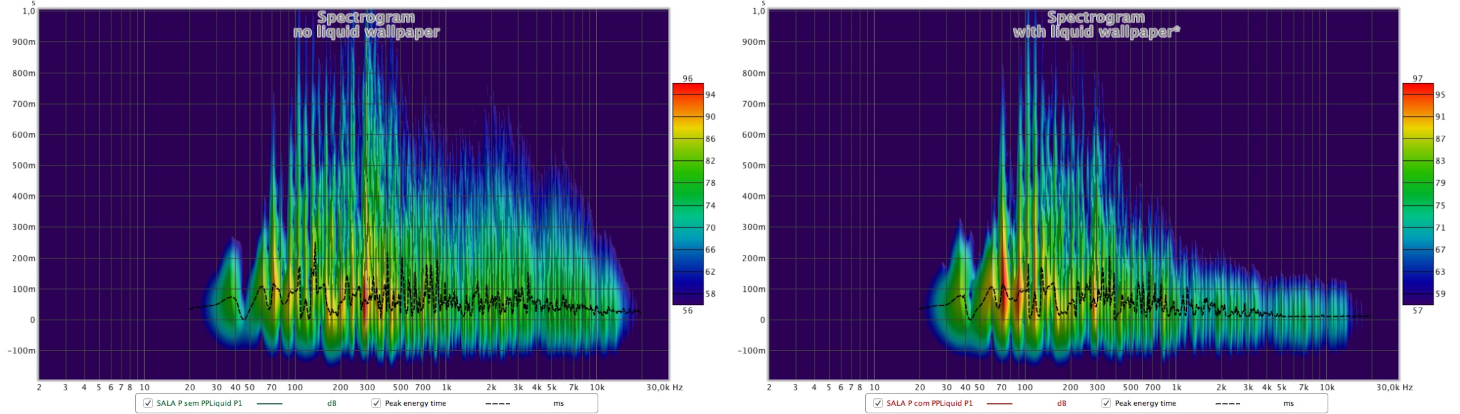Screen dimensions: 1460x414
Task: Toggle the 'SALA P com PPLiquid P1' checkbox
Action: (879, 403)
